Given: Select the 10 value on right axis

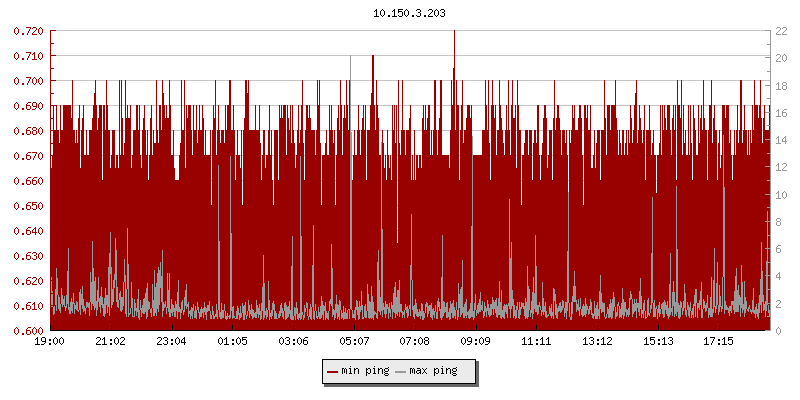Looking at the screenshot, I should [783, 195].
